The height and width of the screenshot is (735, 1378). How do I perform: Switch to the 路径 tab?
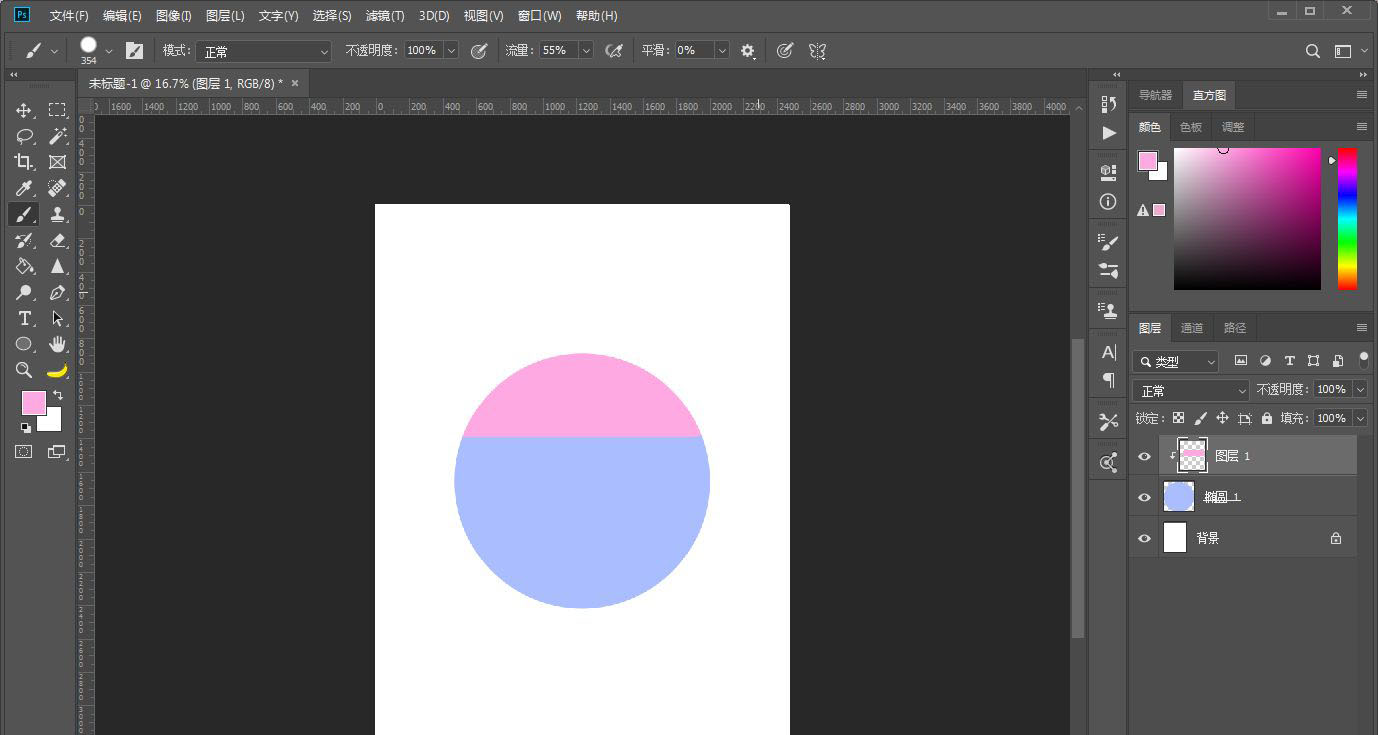(x=1235, y=328)
